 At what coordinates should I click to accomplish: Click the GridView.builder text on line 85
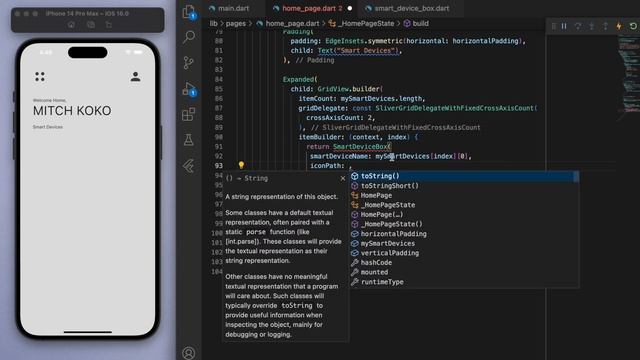(x=349, y=89)
